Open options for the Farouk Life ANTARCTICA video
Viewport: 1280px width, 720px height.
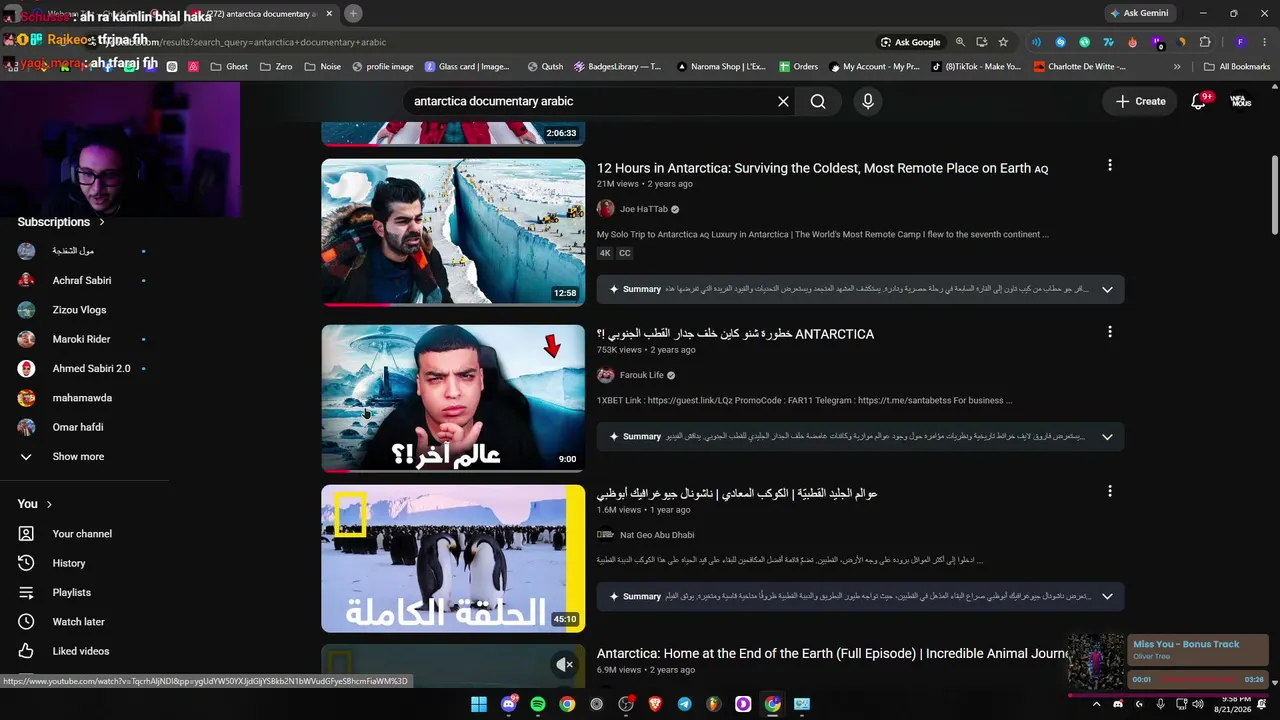click(x=1109, y=331)
